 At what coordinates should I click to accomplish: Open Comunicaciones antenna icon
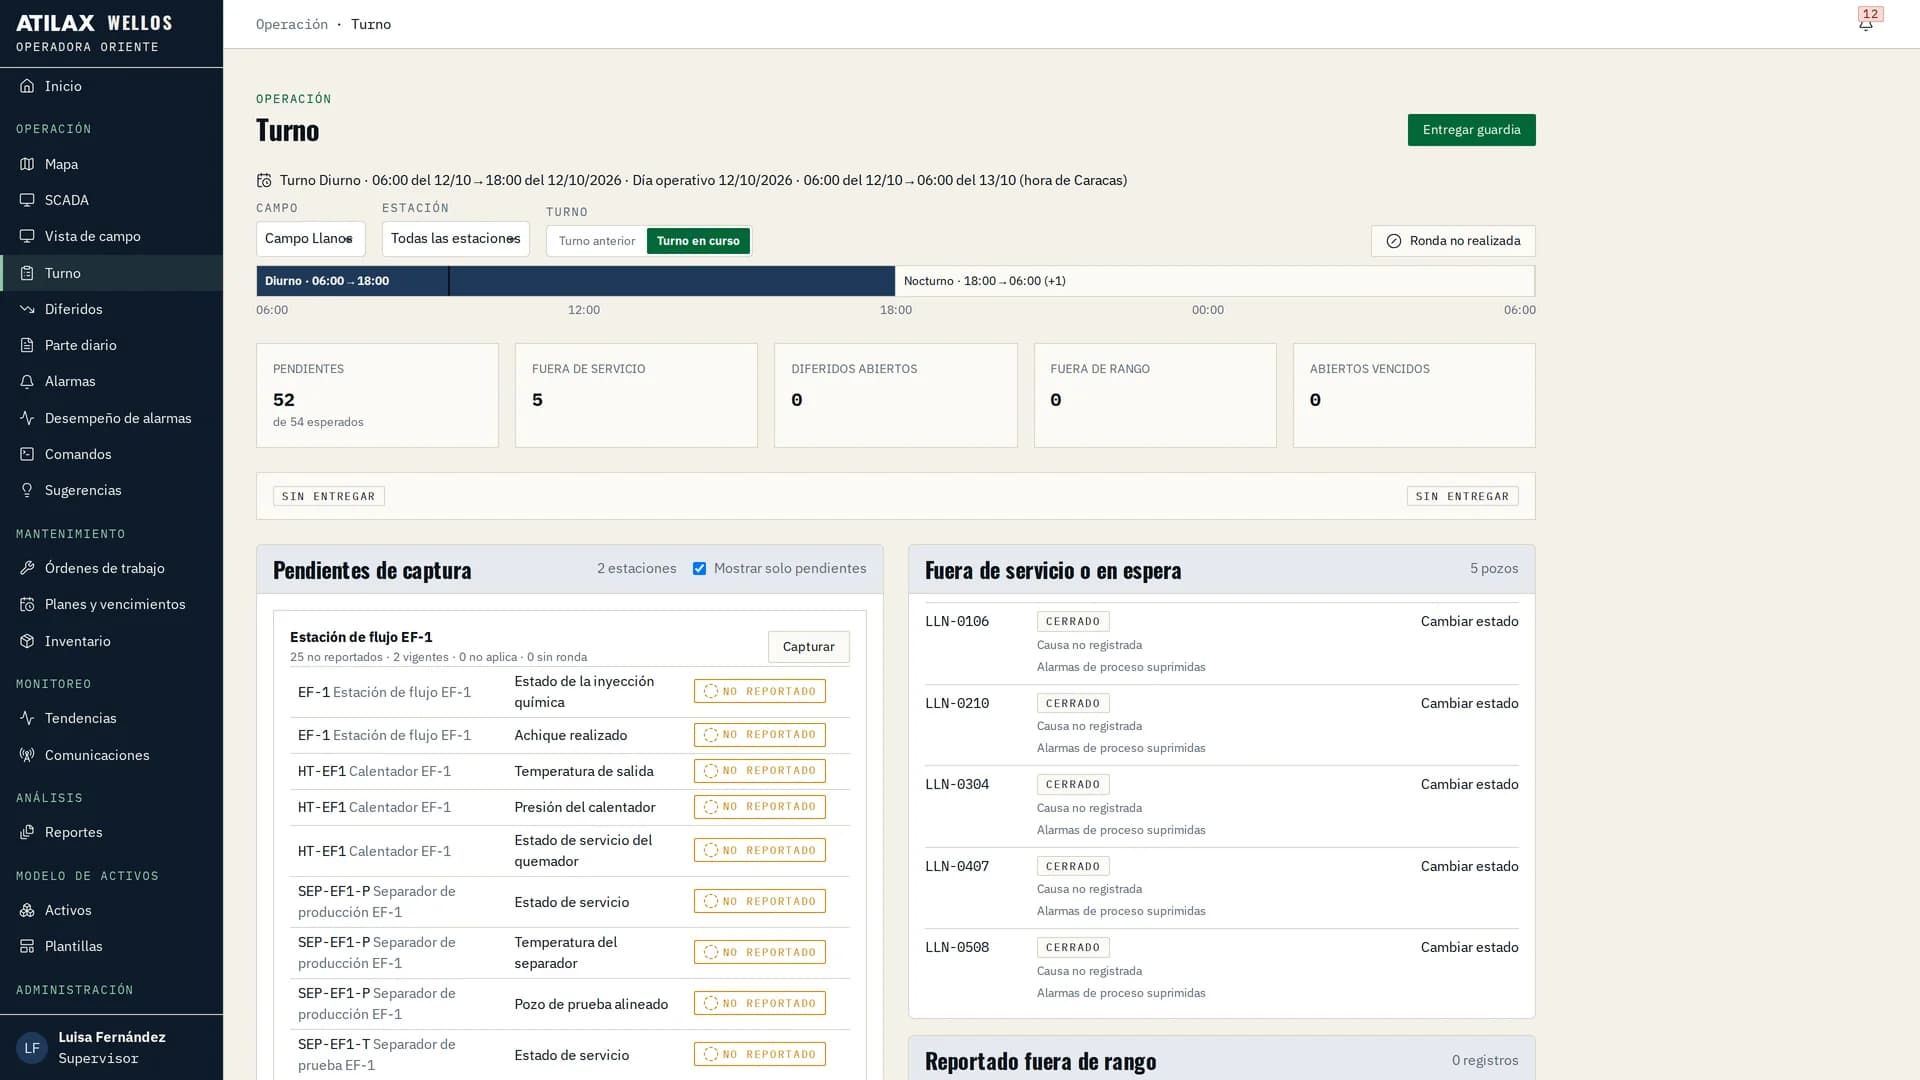tap(27, 755)
